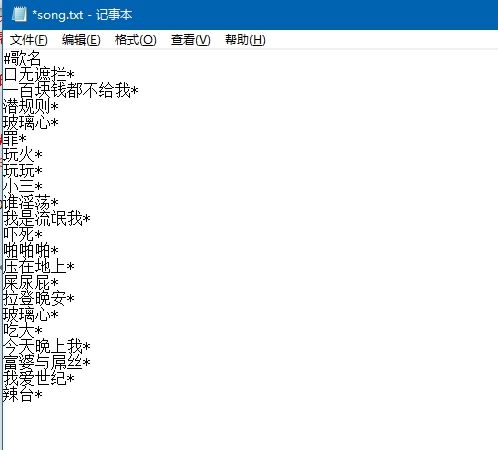Set cursor after 拉登晚安* line

(74, 299)
